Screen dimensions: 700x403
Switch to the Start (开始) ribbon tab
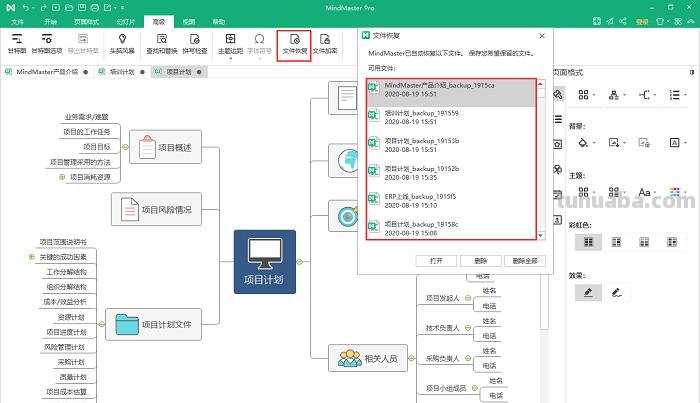point(50,21)
